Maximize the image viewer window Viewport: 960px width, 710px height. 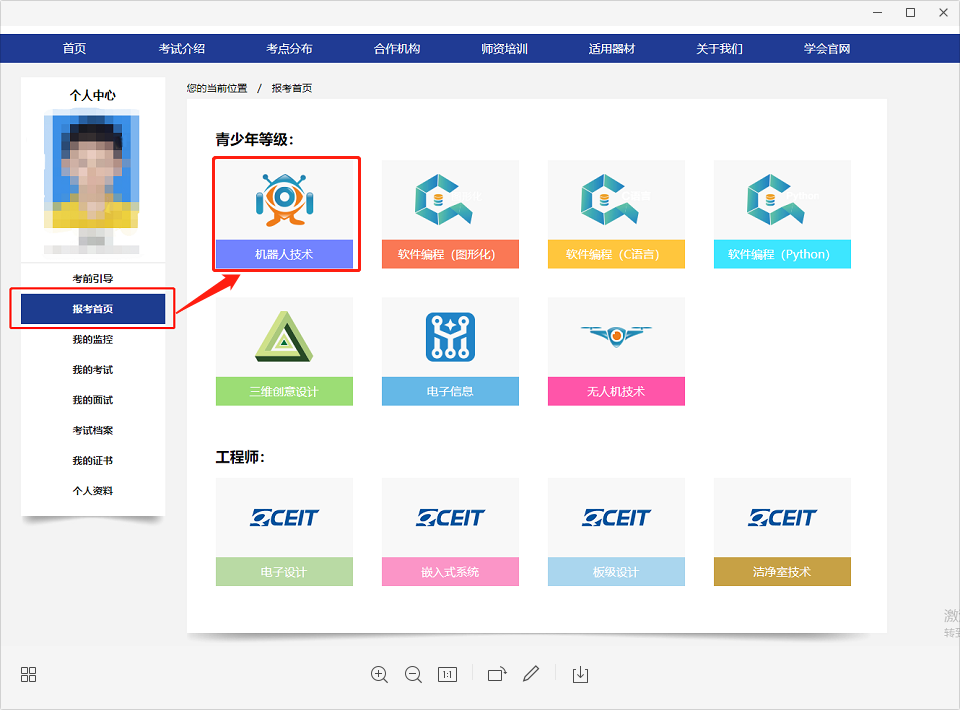click(910, 12)
